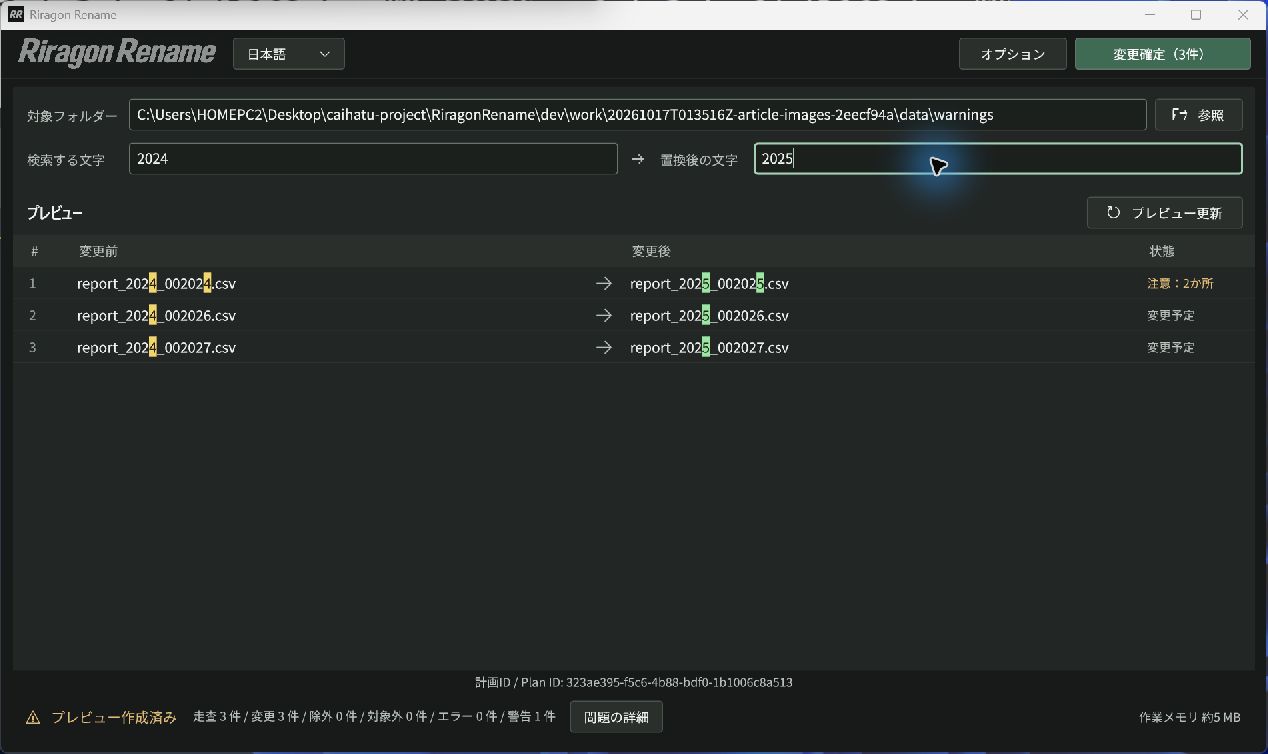This screenshot has width=1268, height=754.
Task: Open the 日本語 language dropdown
Action: coord(289,54)
